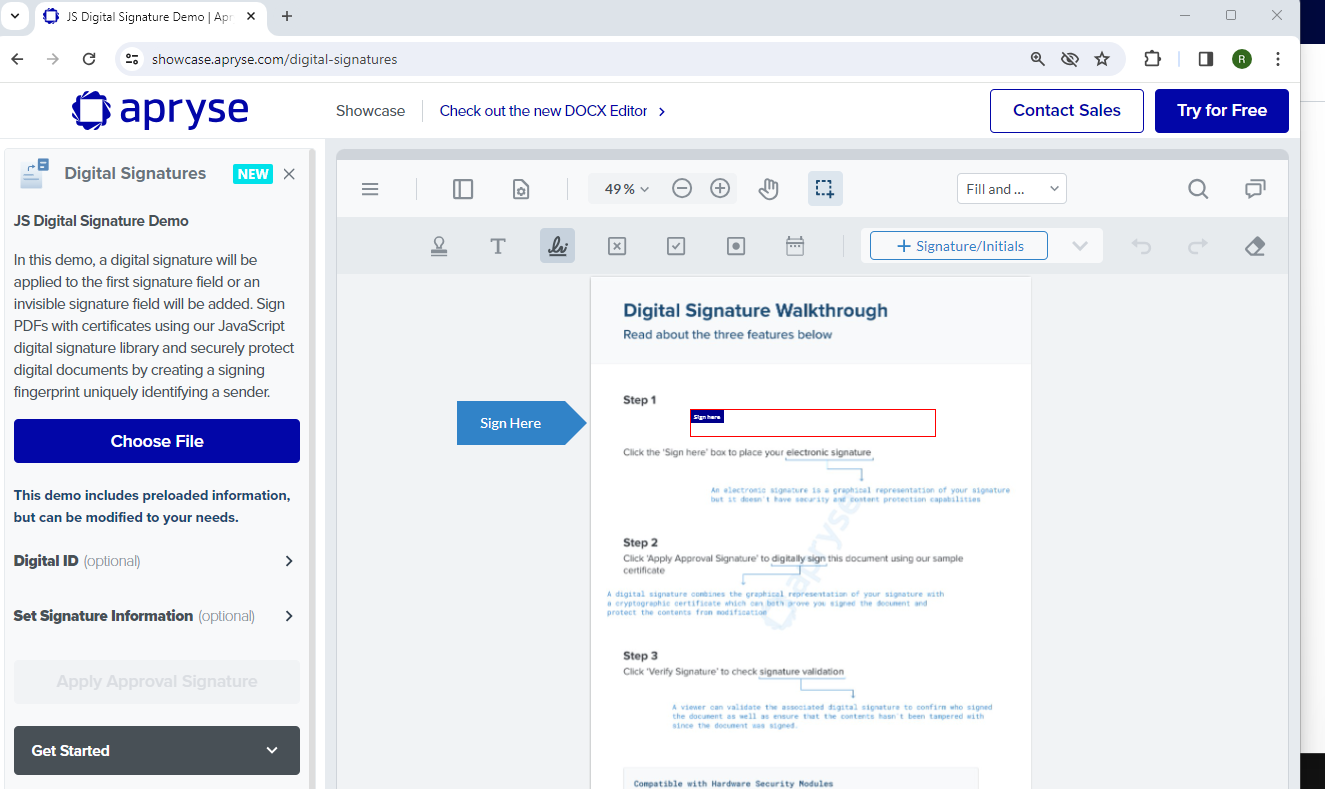Click the NEW badge

click(x=253, y=174)
